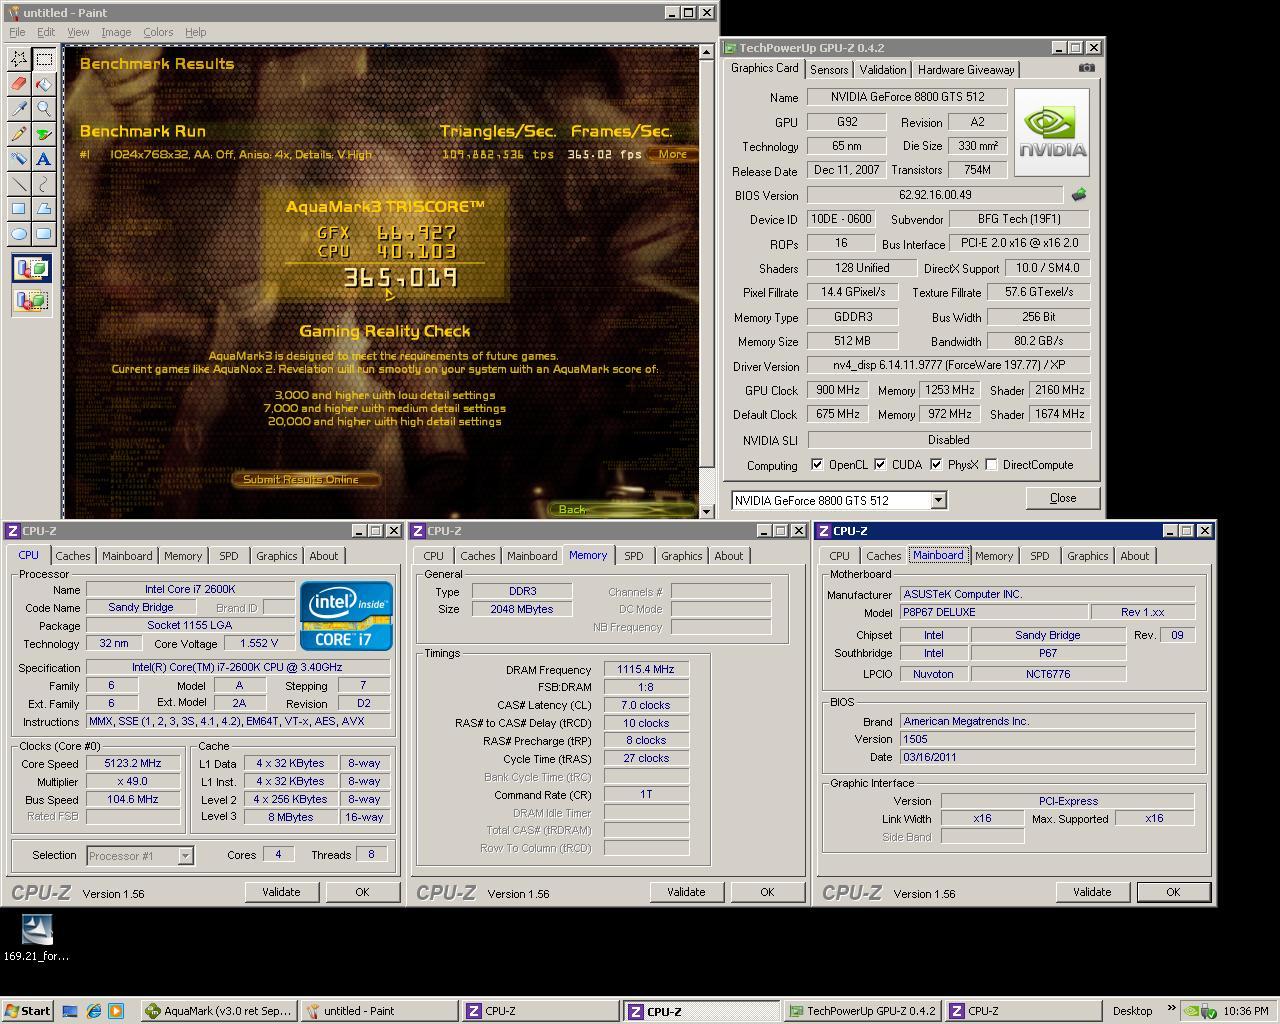Select the straight Line tool

[x=18, y=184]
